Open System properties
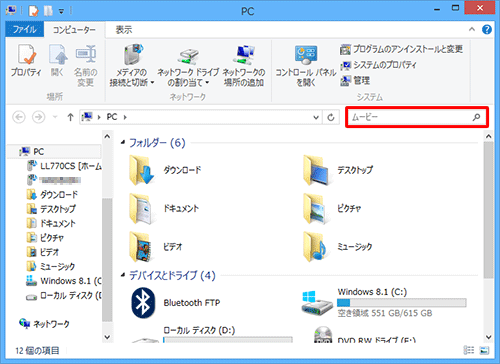This screenshot has height=364, width=500. [378, 65]
